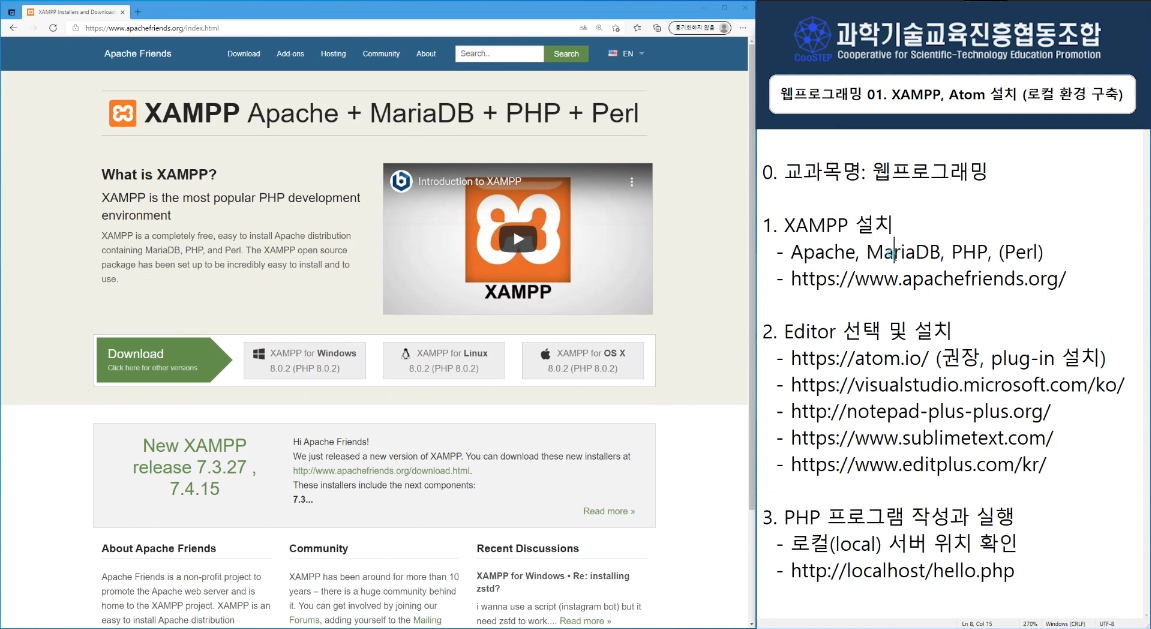Download XAMPP for Linux 8.0.2
This screenshot has height=629, width=1151.
[x=443, y=360]
